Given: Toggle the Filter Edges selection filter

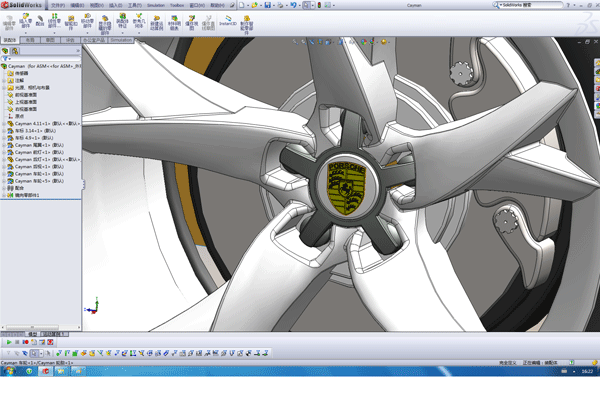Looking at the screenshot, I should [67, 353].
